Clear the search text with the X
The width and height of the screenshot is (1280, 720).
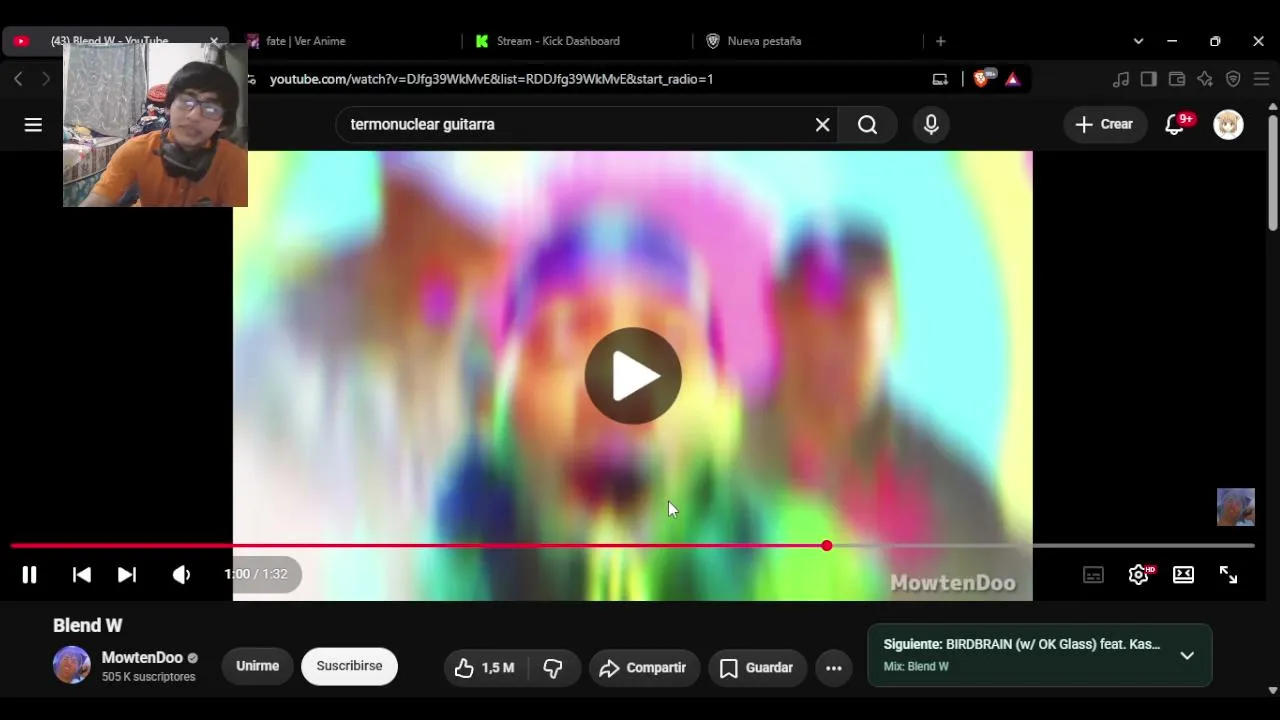pos(822,125)
